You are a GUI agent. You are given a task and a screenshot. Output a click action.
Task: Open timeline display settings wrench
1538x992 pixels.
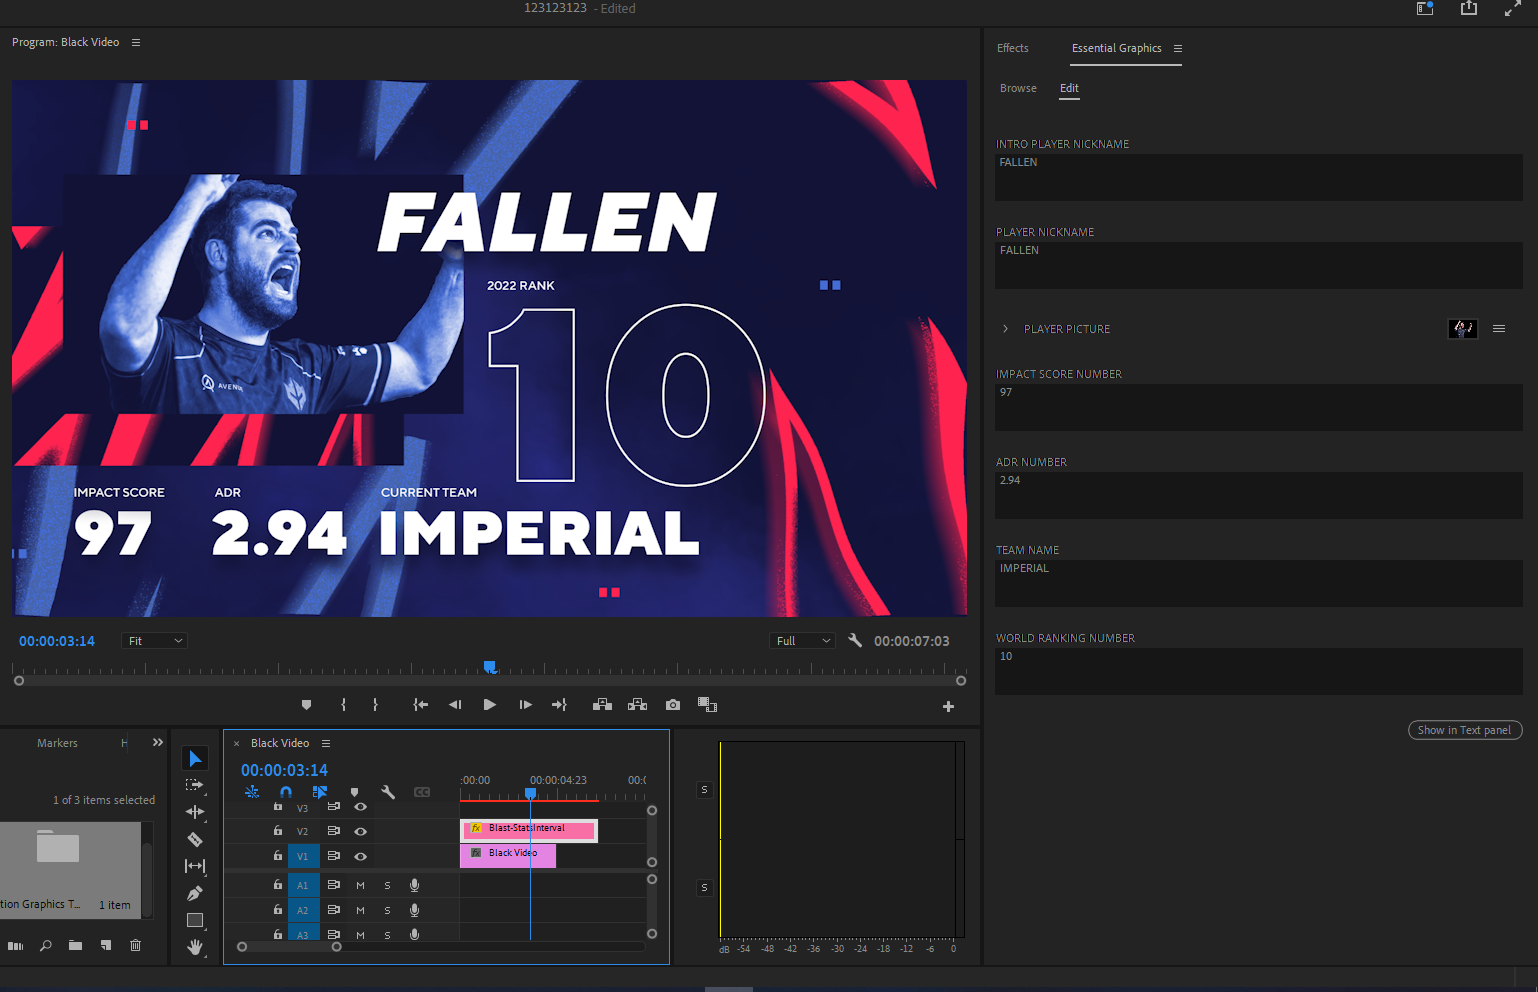point(388,792)
